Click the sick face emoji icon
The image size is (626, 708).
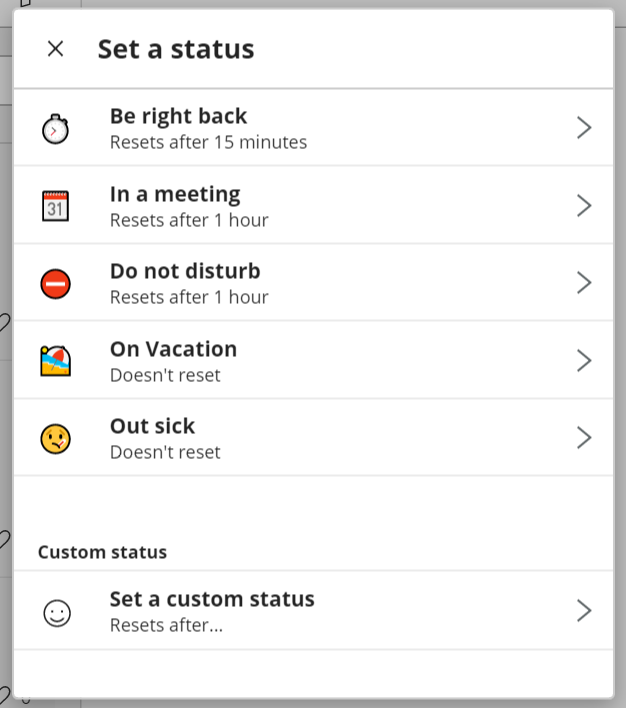pyautogui.click(x=56, y=439)
